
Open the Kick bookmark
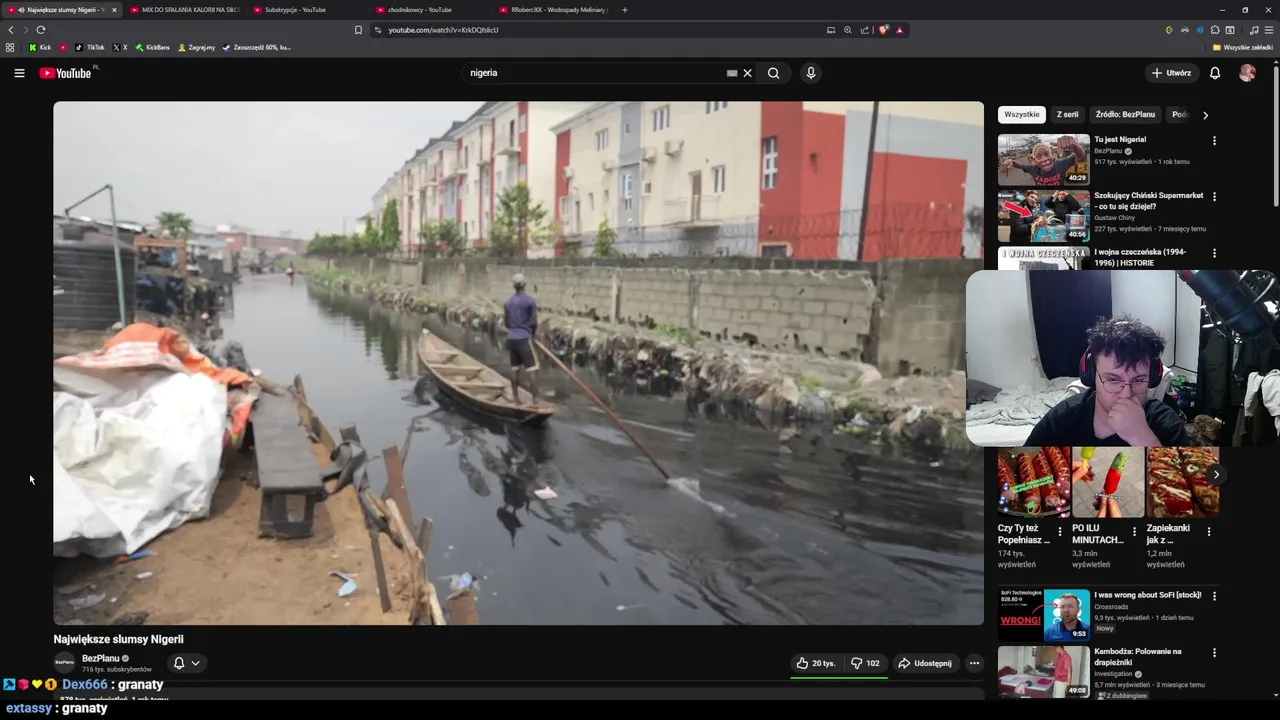coord(40,47)
